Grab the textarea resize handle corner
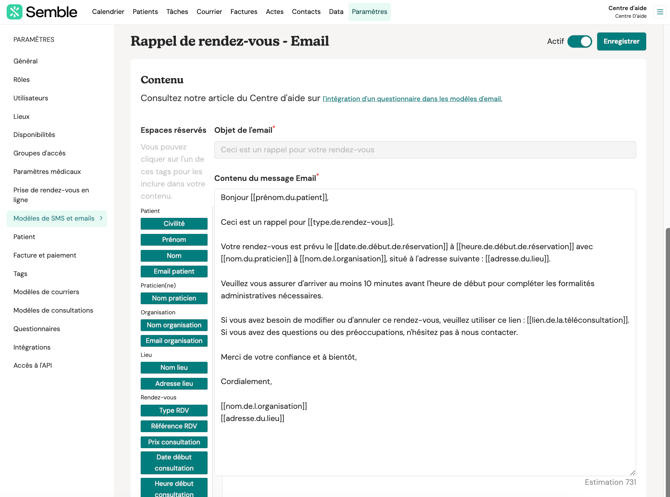670x497 pixels. pyautogui.click(x=632, y=472)
